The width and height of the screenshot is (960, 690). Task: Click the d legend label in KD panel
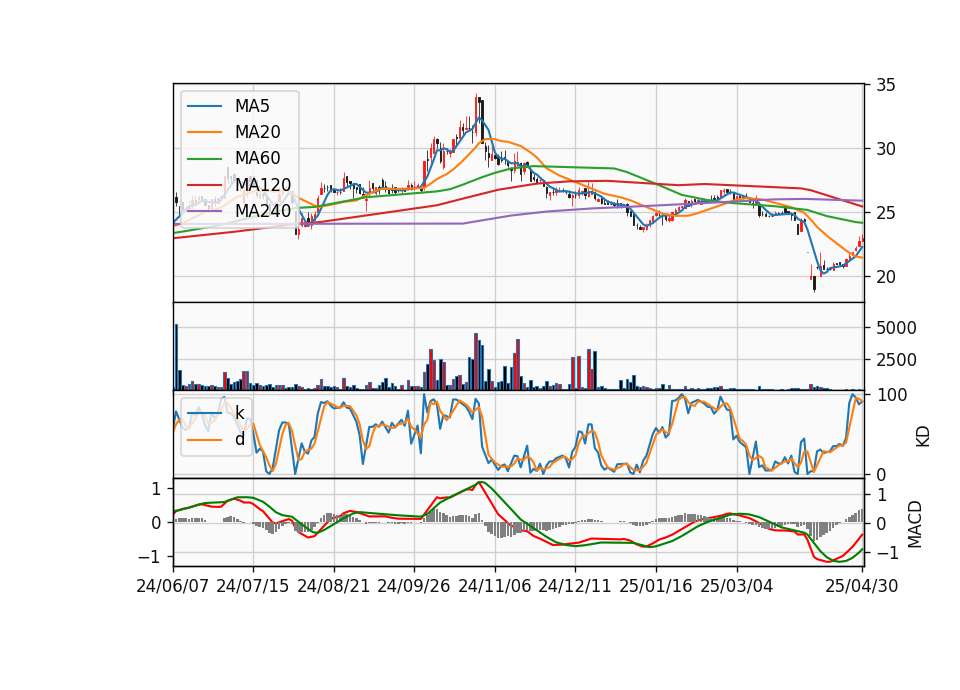[239, 439]
